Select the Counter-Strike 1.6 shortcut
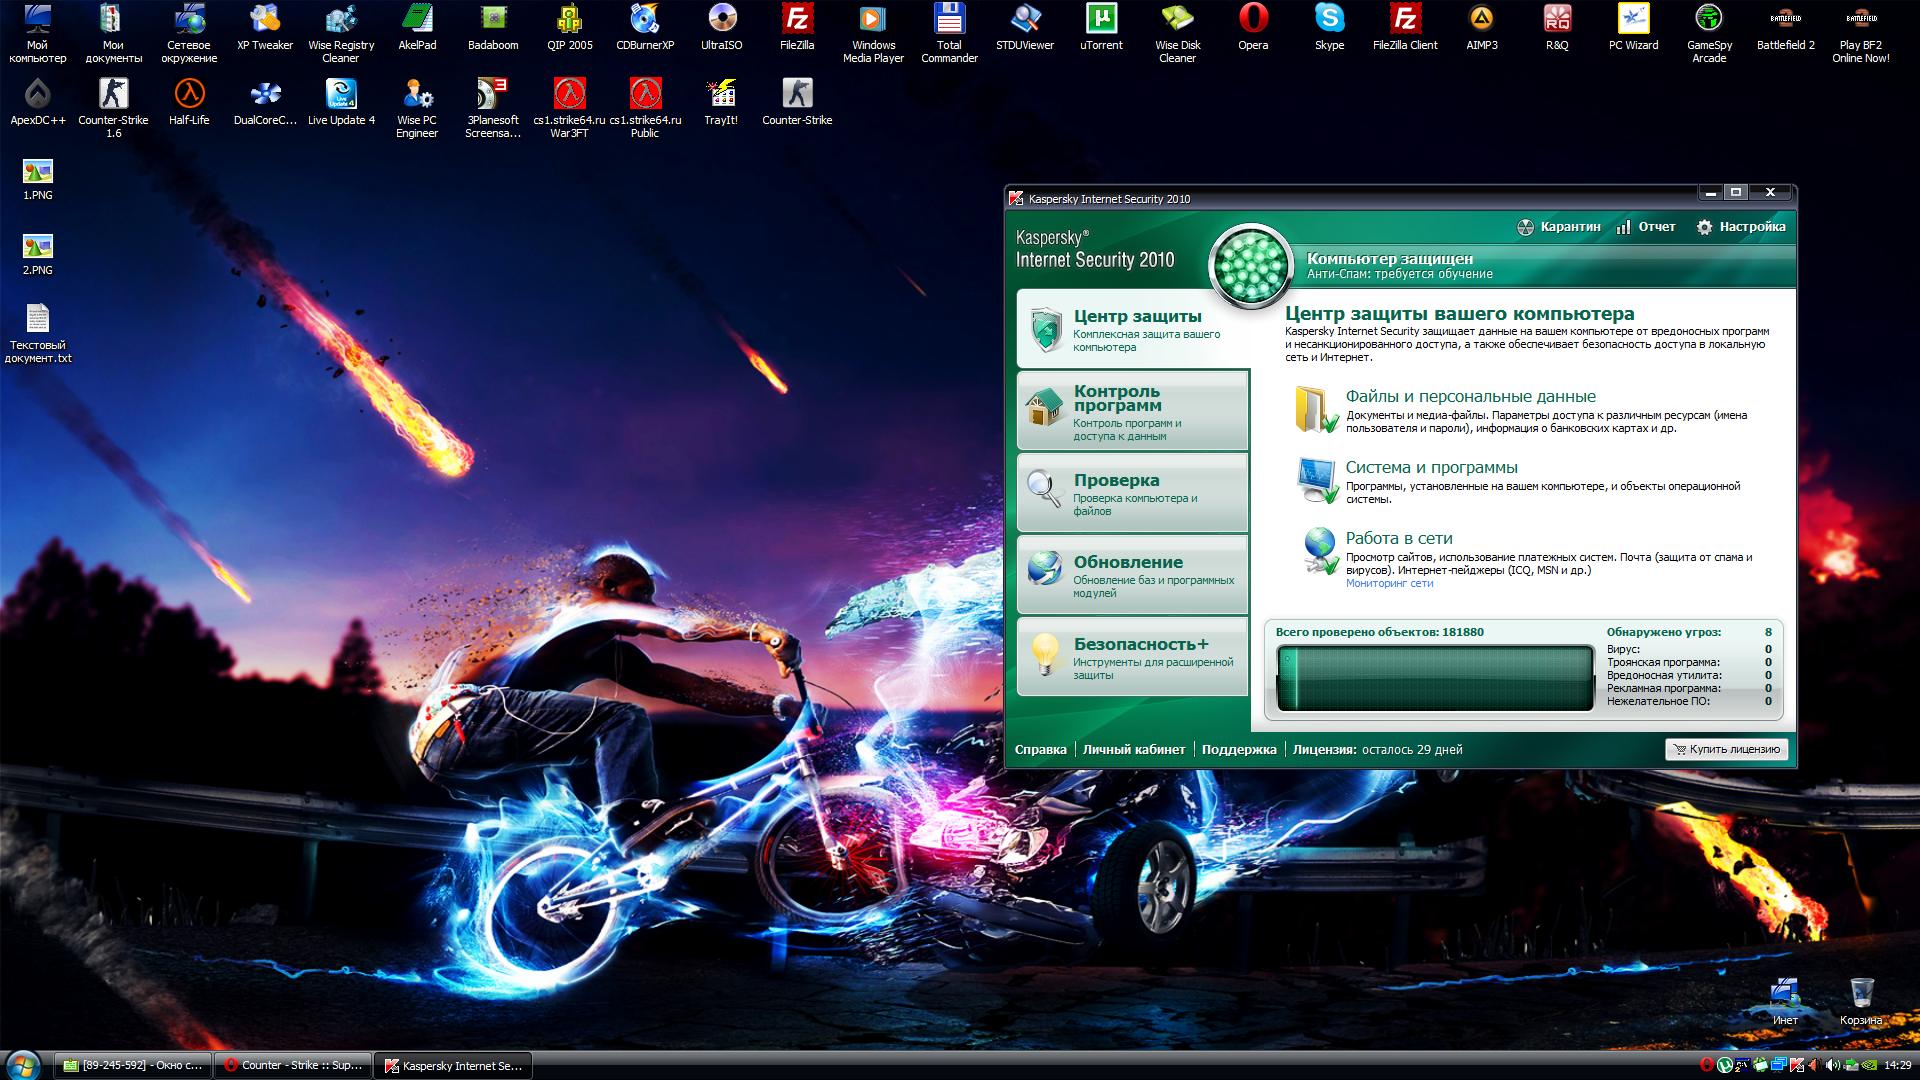Screen dimensions: 1920x1080 114,109
